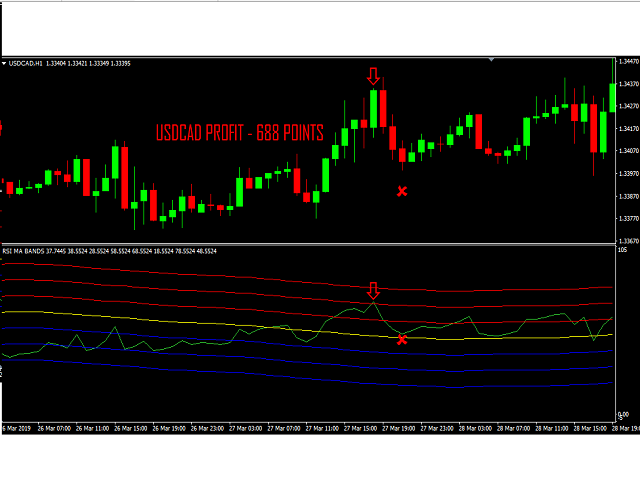Click the gray chart shift triangle marker
640x480 pixels.
pyautogui.click(x=491, y=60)
